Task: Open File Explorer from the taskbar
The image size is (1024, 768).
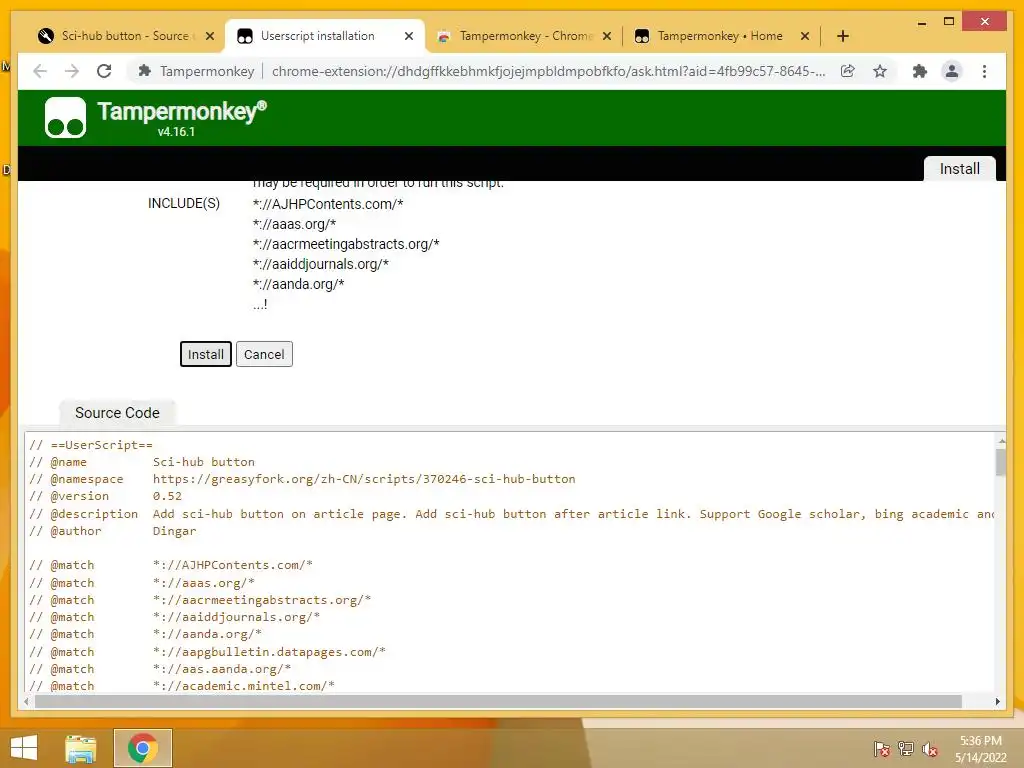Action: coord(81,748)
